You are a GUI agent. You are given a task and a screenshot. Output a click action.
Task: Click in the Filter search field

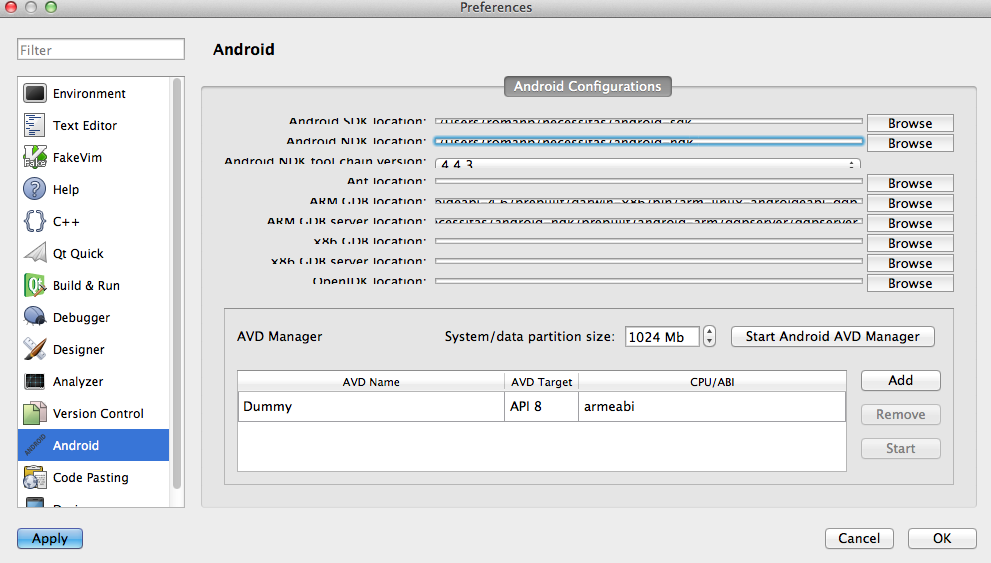[101, 50]
